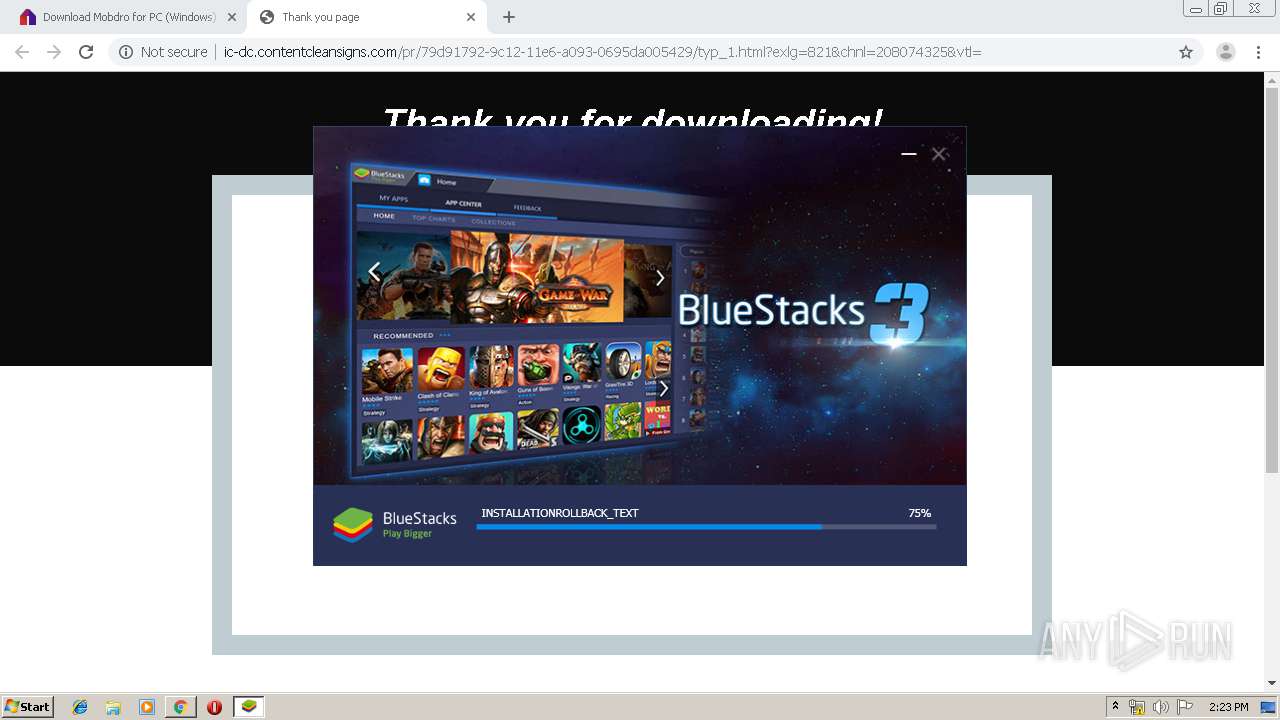Launch Internet Explorer from the taskbar
Image resolution: width=1280 pixels, height=720 pixels.
80,707
